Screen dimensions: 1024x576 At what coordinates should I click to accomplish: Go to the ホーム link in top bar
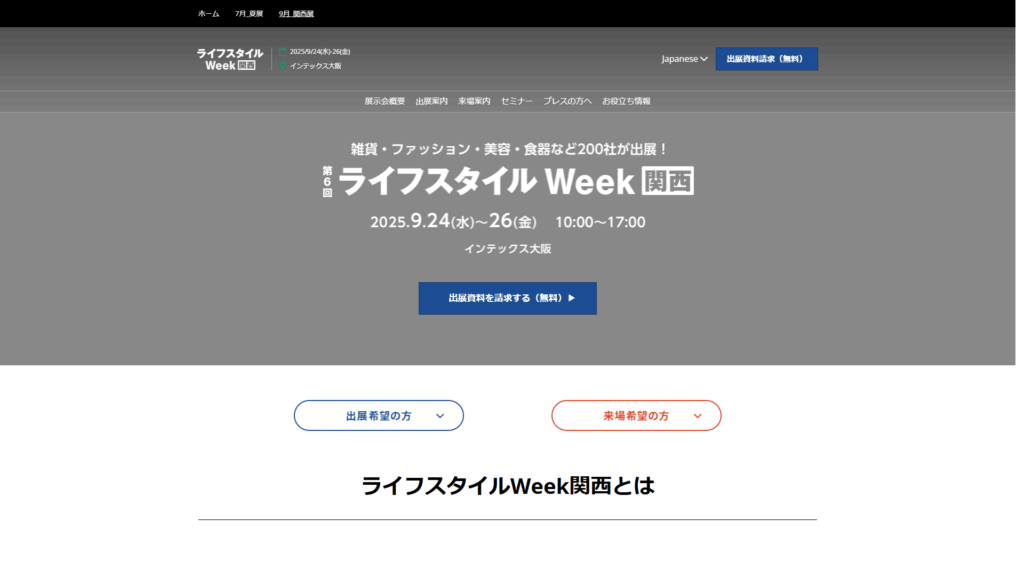click(x=209, y=14)
